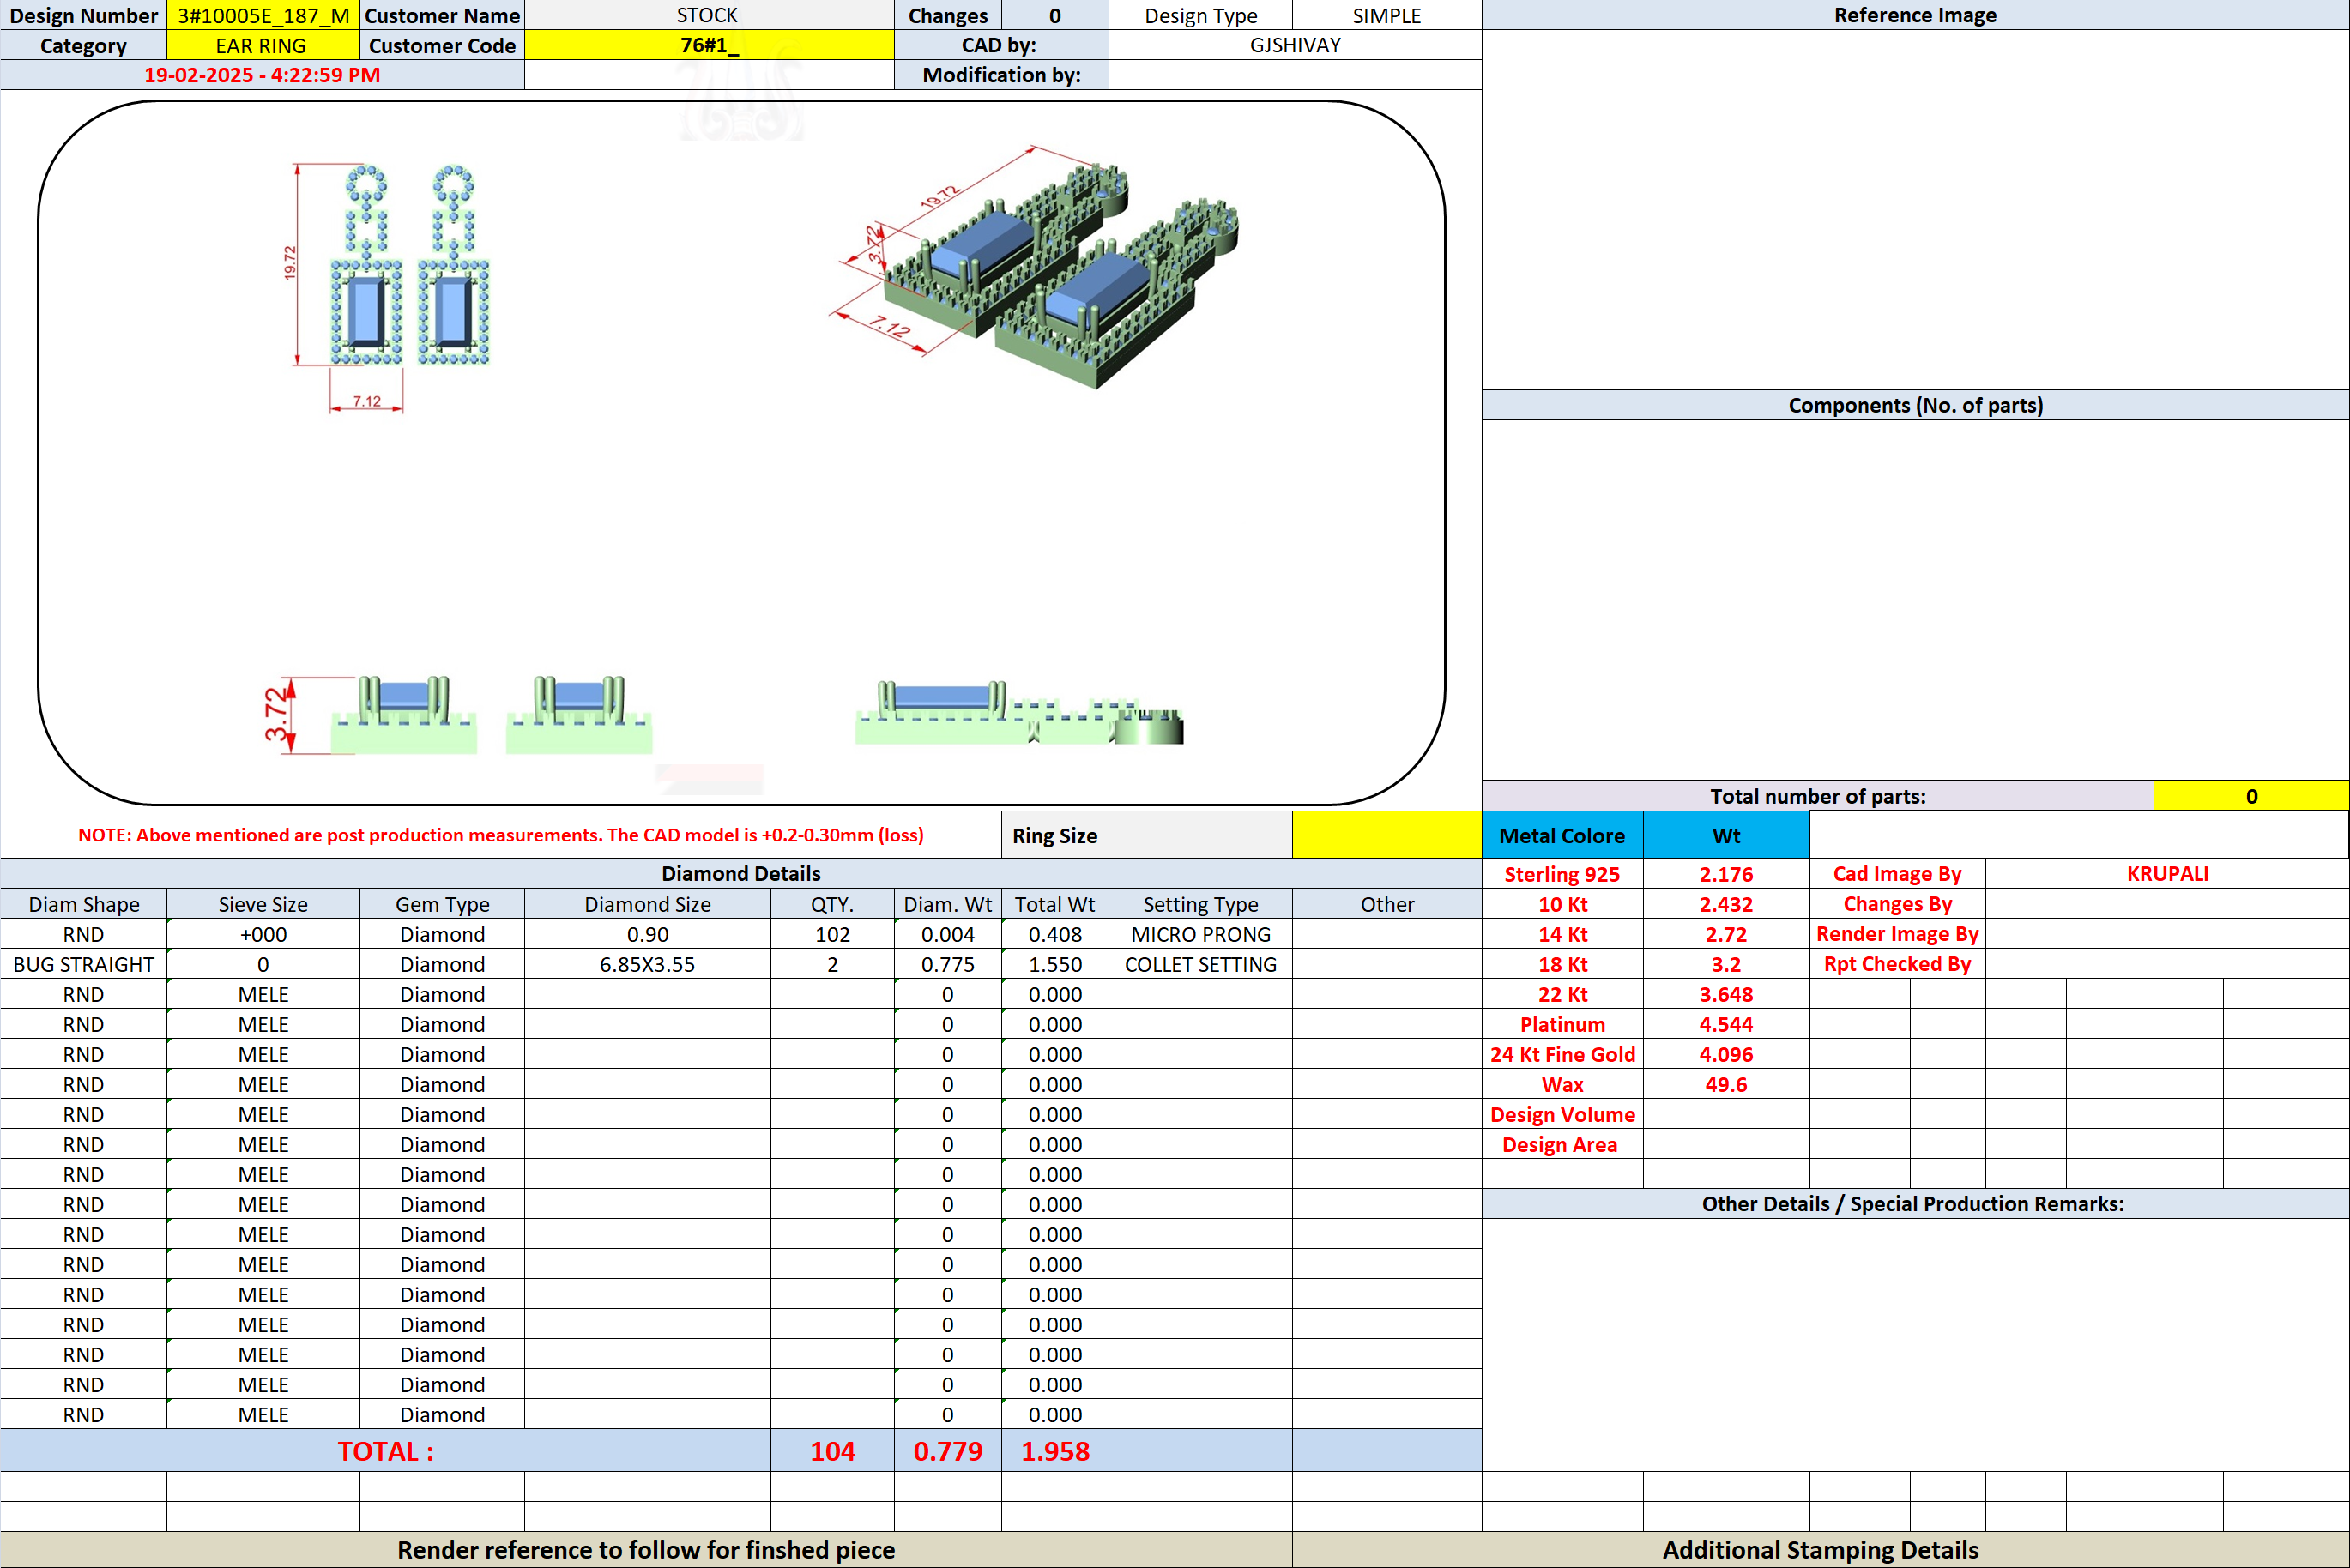
Task: Click the Render Image By label
Action: [x=1897, y=933]
